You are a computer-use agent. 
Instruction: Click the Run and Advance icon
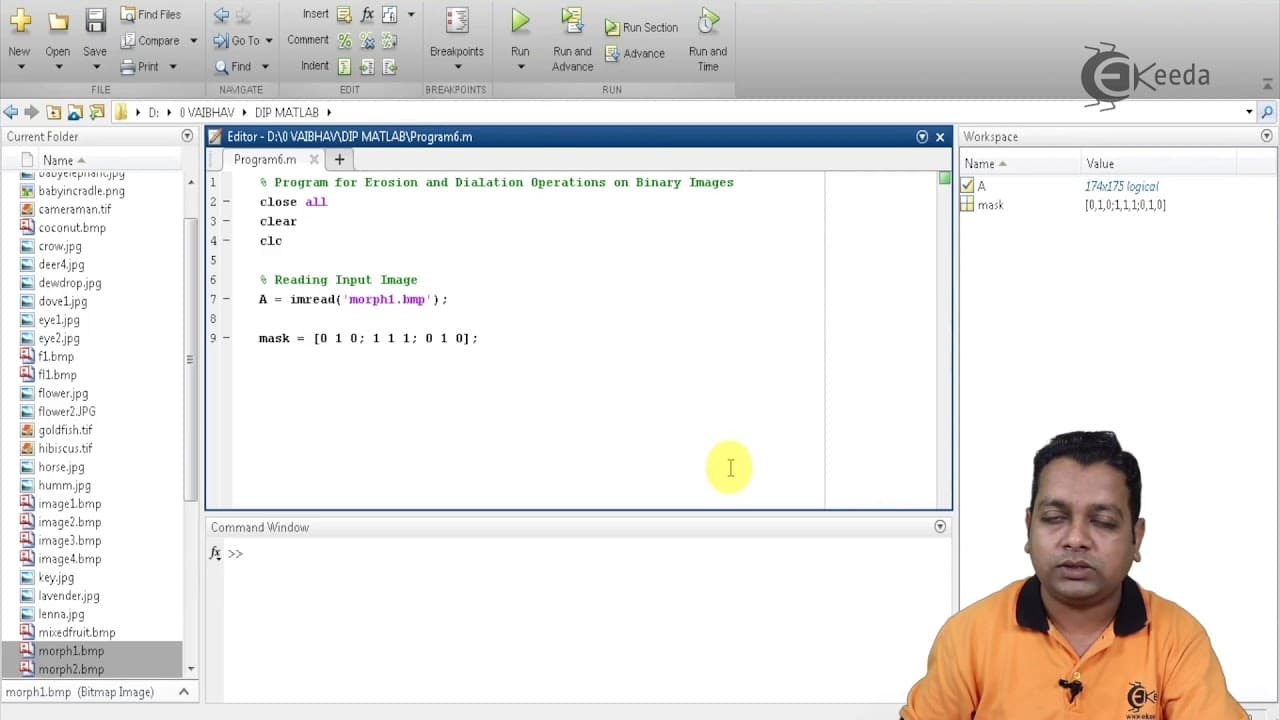pos(572,20)
